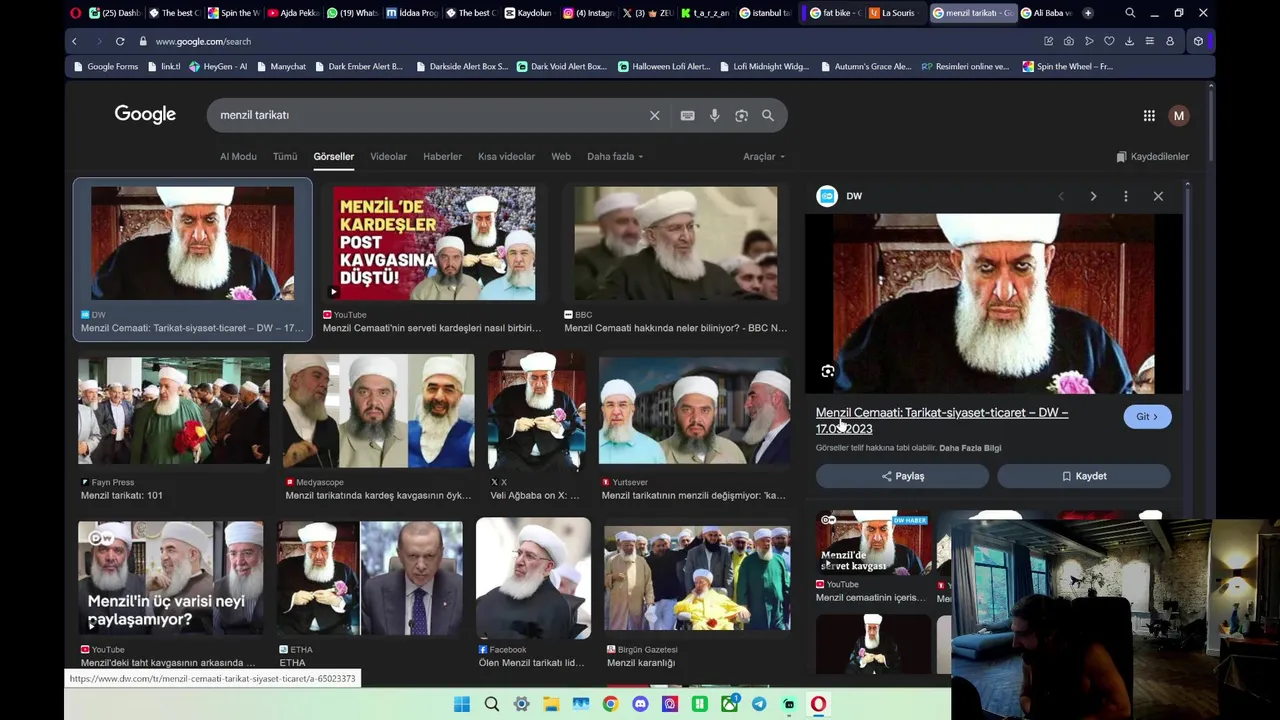
Task: Click the 'Daha Fazla Bilgi' link
Action: pyautogui.click(x=970, y=448)
